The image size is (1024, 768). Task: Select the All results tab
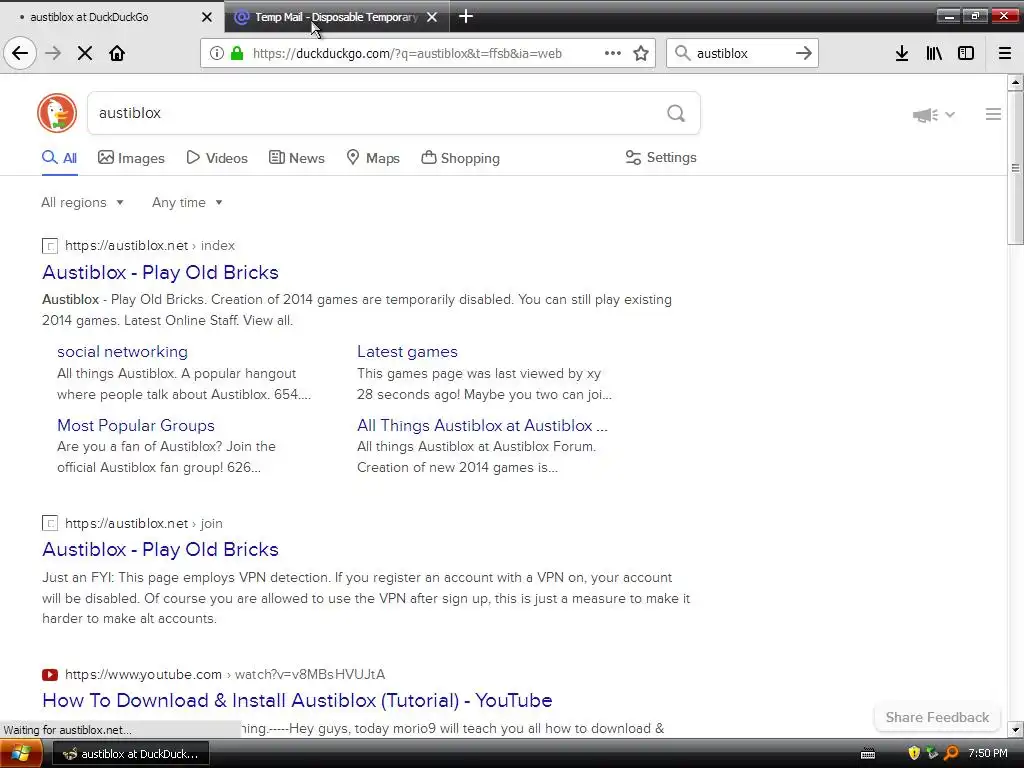coord(59,158)
